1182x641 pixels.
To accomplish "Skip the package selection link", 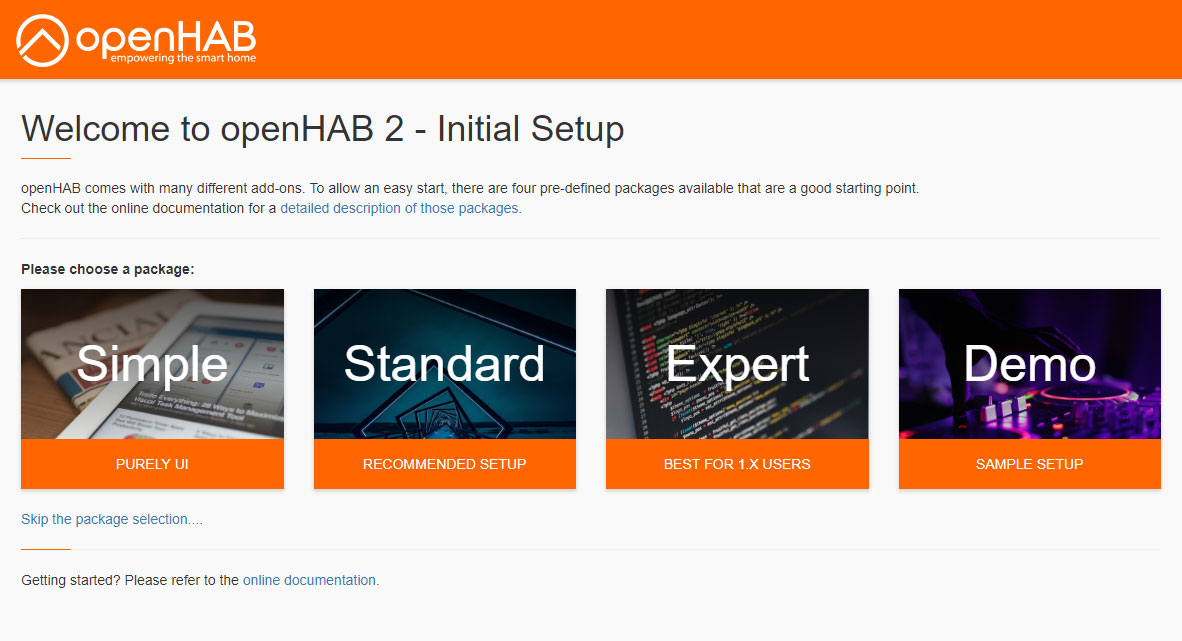I will pyautogui.click(x=112, y=519).
